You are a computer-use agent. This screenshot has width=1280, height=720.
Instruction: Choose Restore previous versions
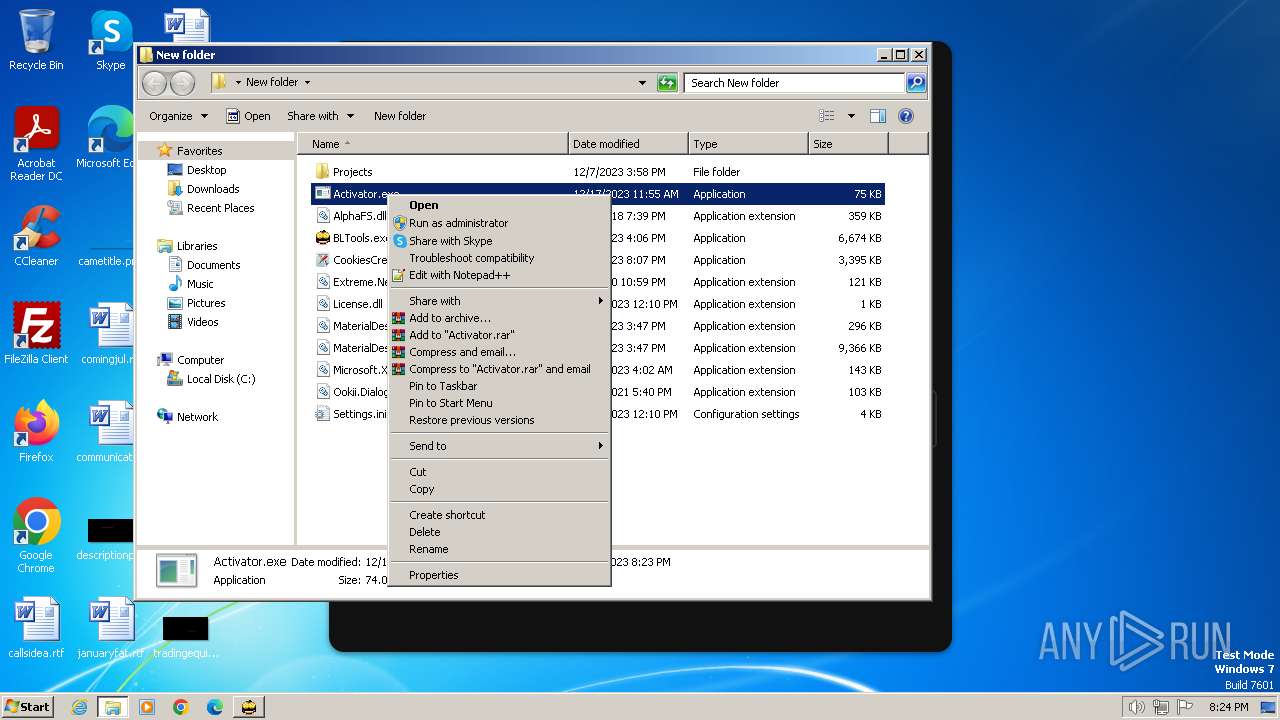[x=499, y=420]
